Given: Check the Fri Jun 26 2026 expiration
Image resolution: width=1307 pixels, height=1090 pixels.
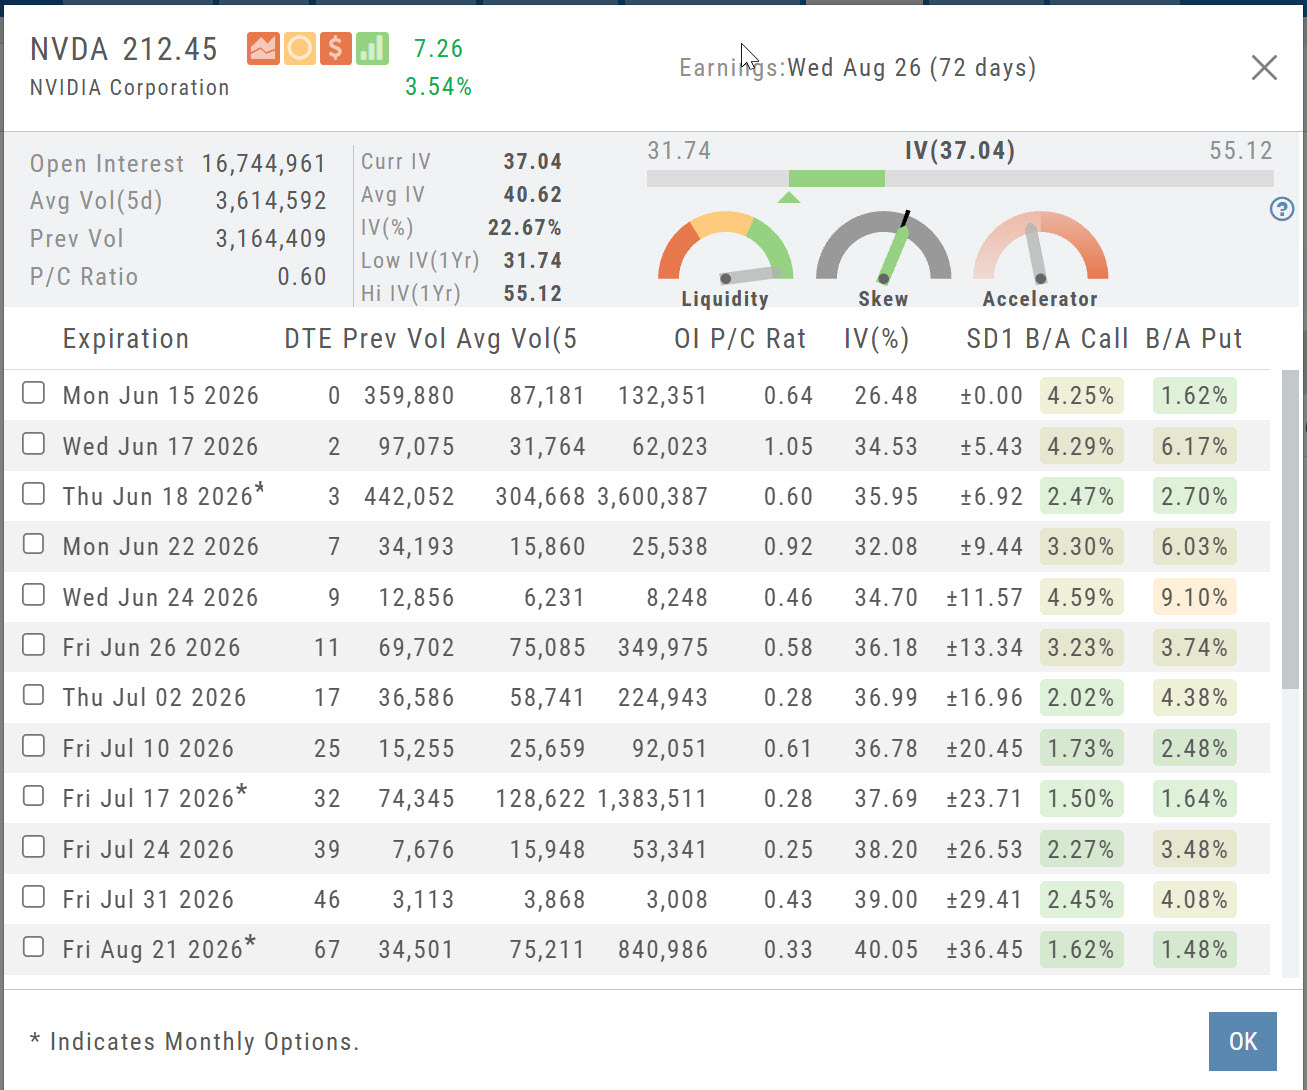Looking at the screenshot, I should [x=34, y=644].
